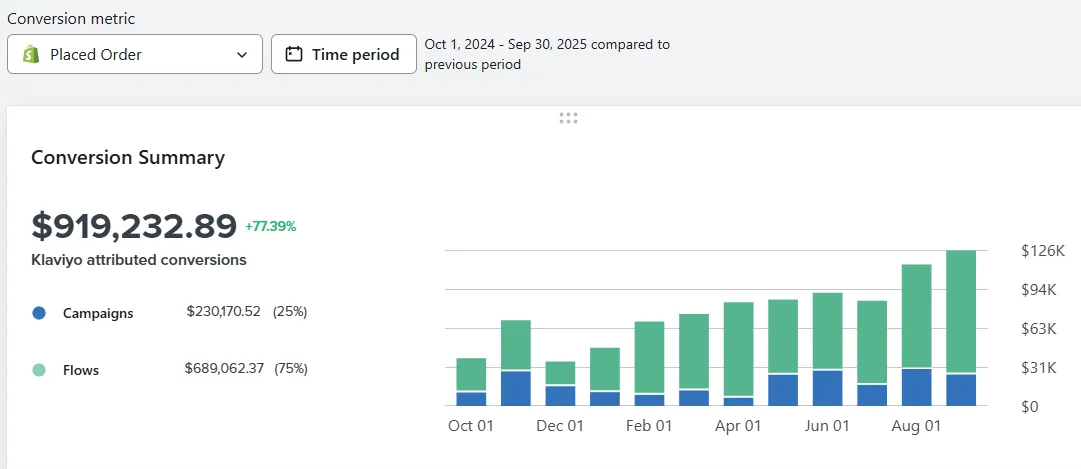The width and height of the screenshot is (1081, 469).
Task: Expand the Placed Order dropdown chevron
Action: point(242,55)
